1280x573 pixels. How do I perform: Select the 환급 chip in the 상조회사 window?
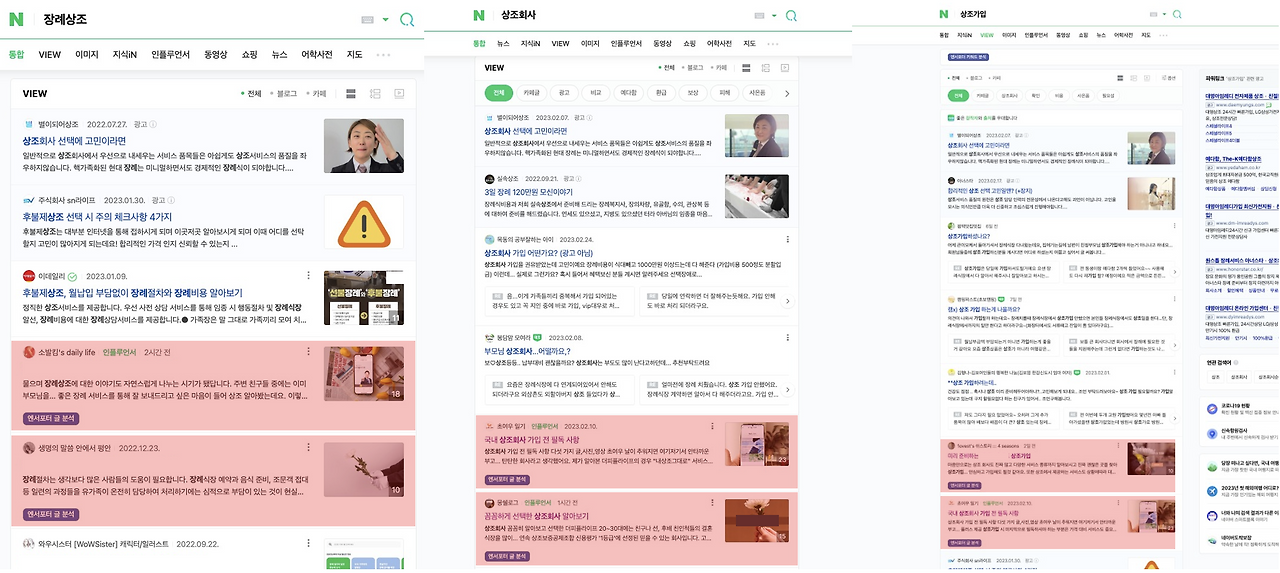660,93
